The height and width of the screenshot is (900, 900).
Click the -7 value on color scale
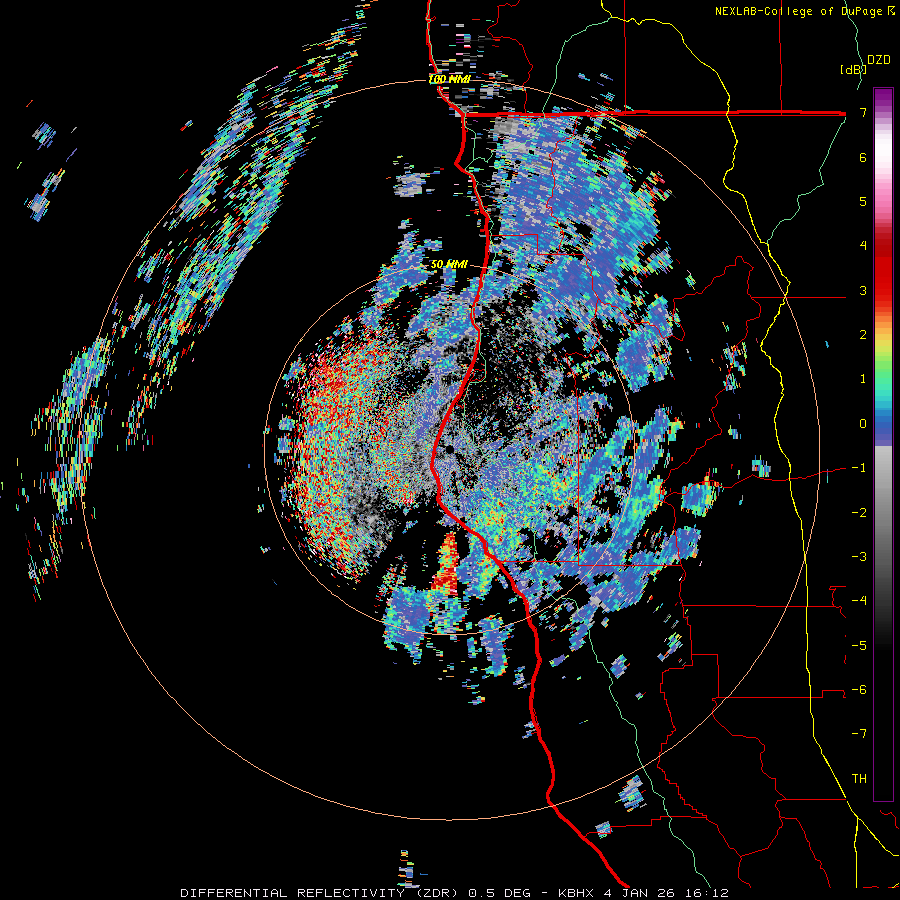859,734
